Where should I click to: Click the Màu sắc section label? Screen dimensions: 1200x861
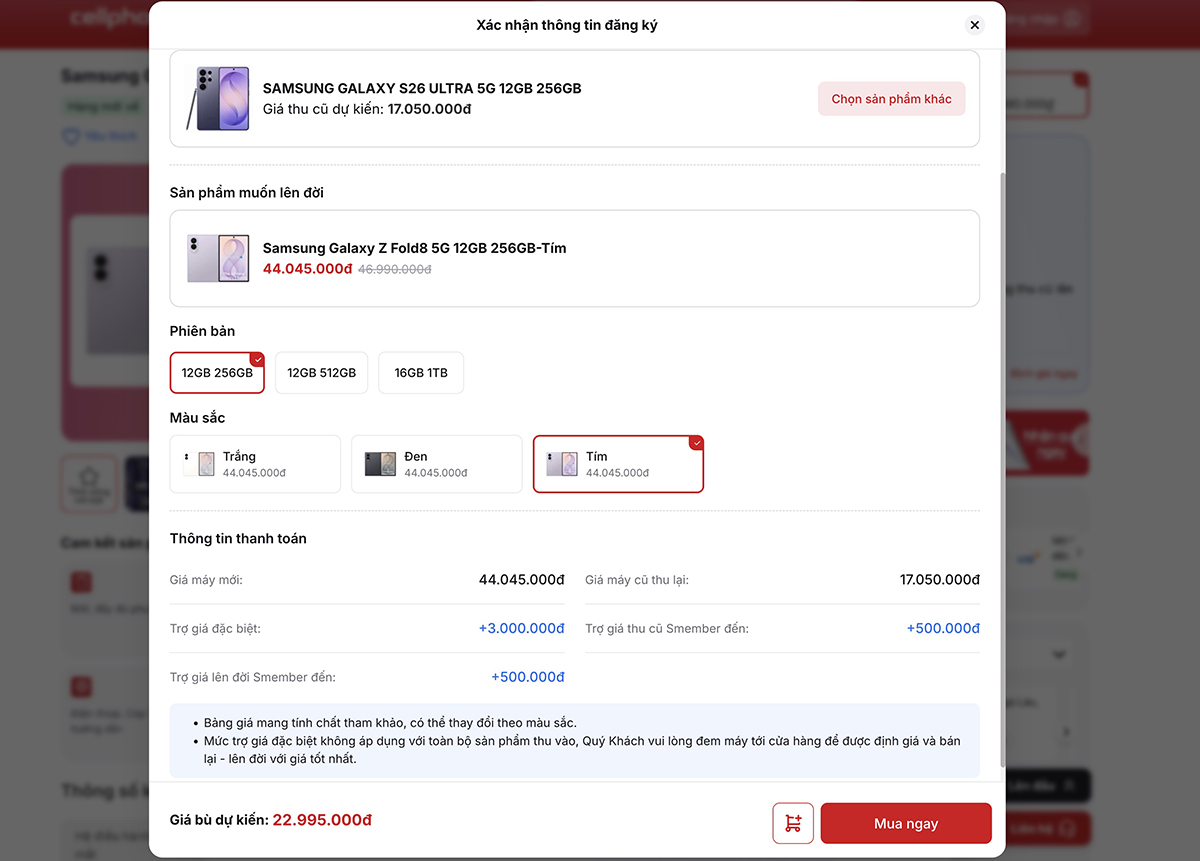pyautogui.click(x=197, y=418)
